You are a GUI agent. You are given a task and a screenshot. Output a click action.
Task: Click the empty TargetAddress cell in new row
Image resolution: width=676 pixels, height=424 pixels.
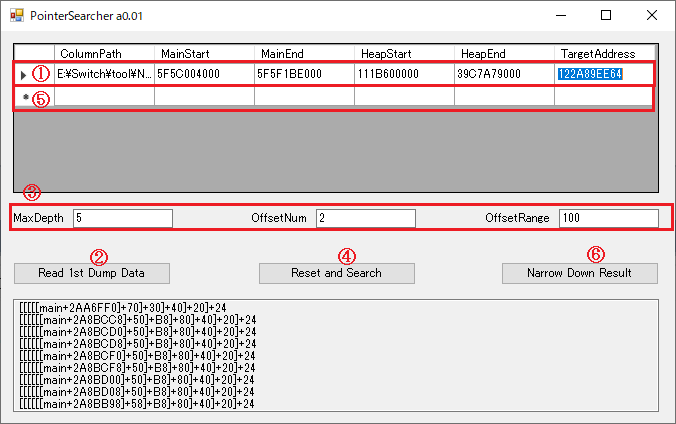click(x=604, y=97)
